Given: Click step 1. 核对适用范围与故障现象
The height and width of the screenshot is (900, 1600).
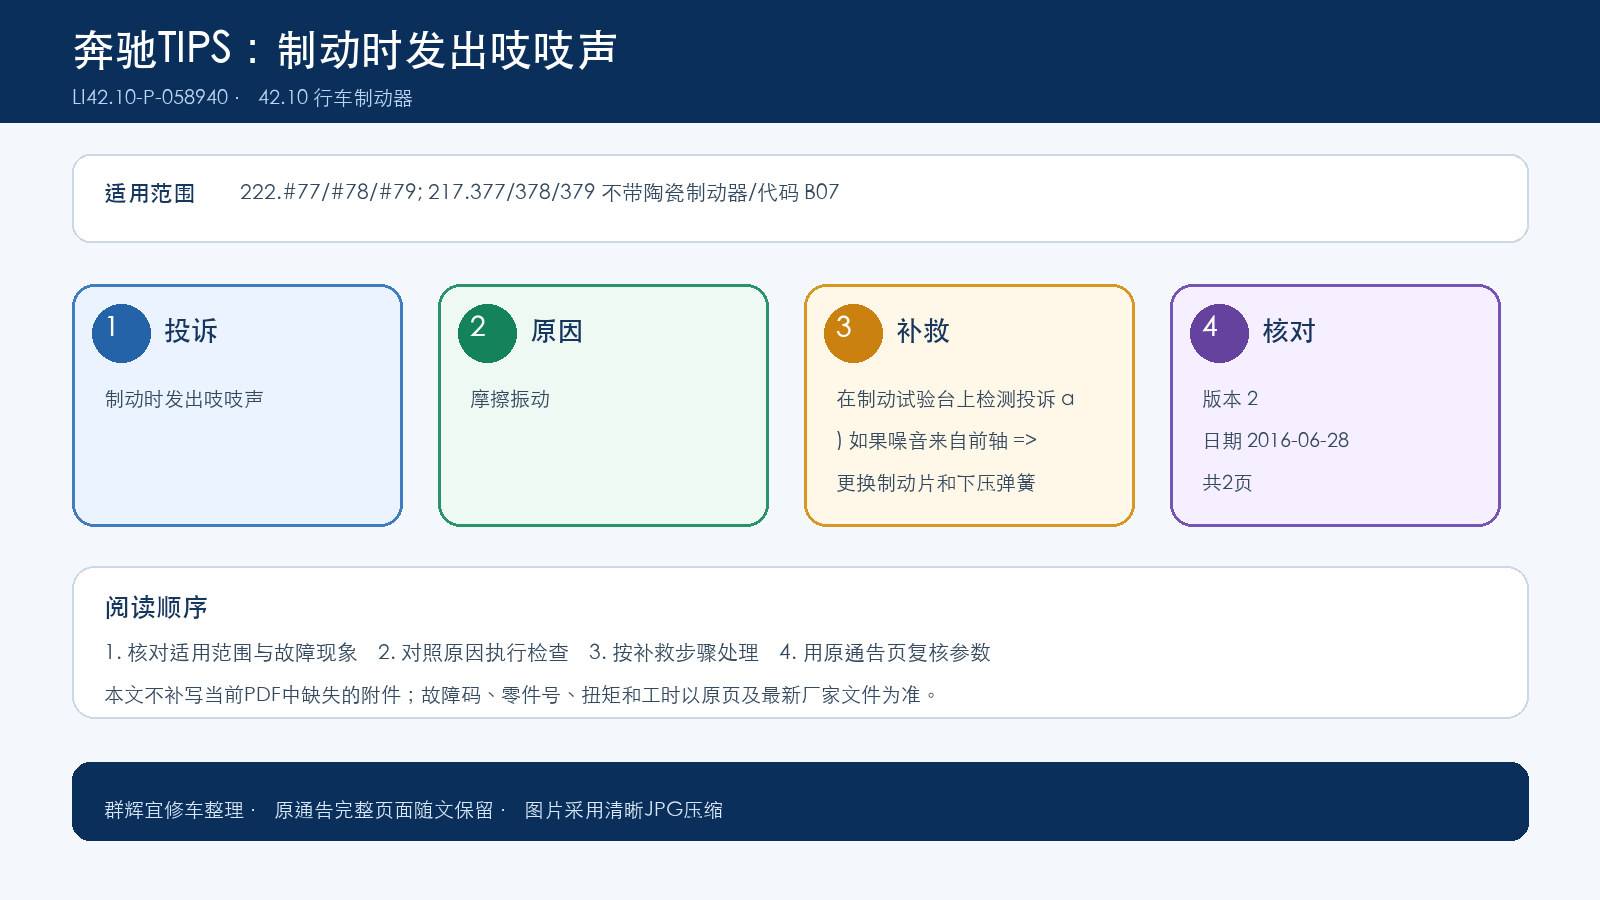Looking at the screenshot, I should coord(231,653).
